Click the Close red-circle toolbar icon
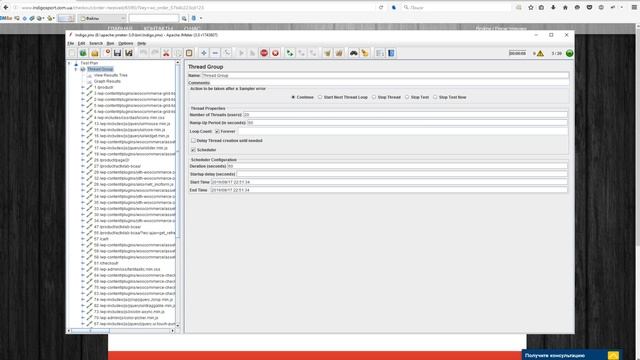Viewport: 640px width, 360px height. (108, 52)
